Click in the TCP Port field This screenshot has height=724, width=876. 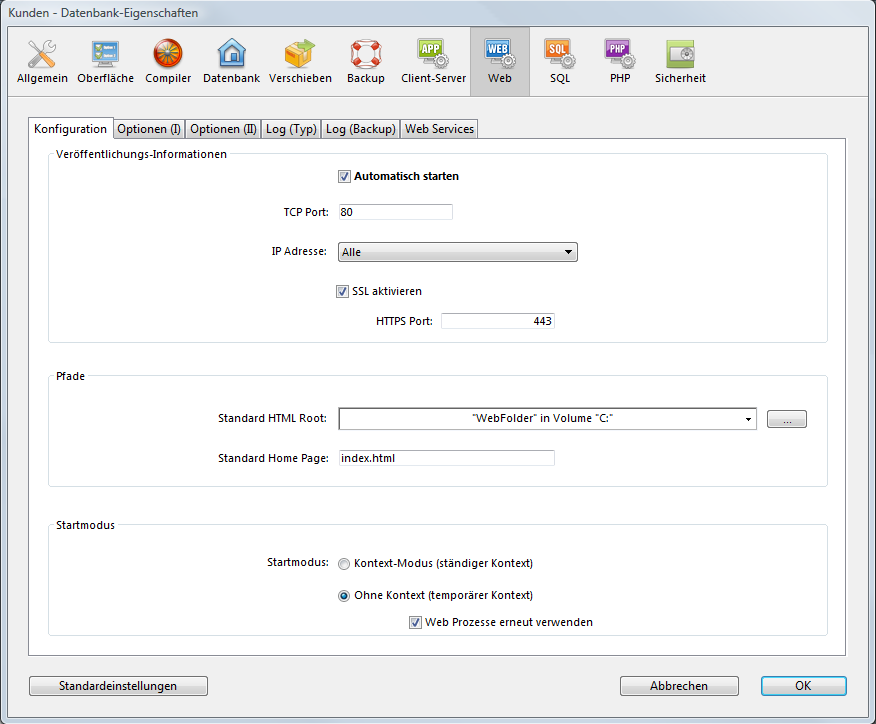coord(395,212)
